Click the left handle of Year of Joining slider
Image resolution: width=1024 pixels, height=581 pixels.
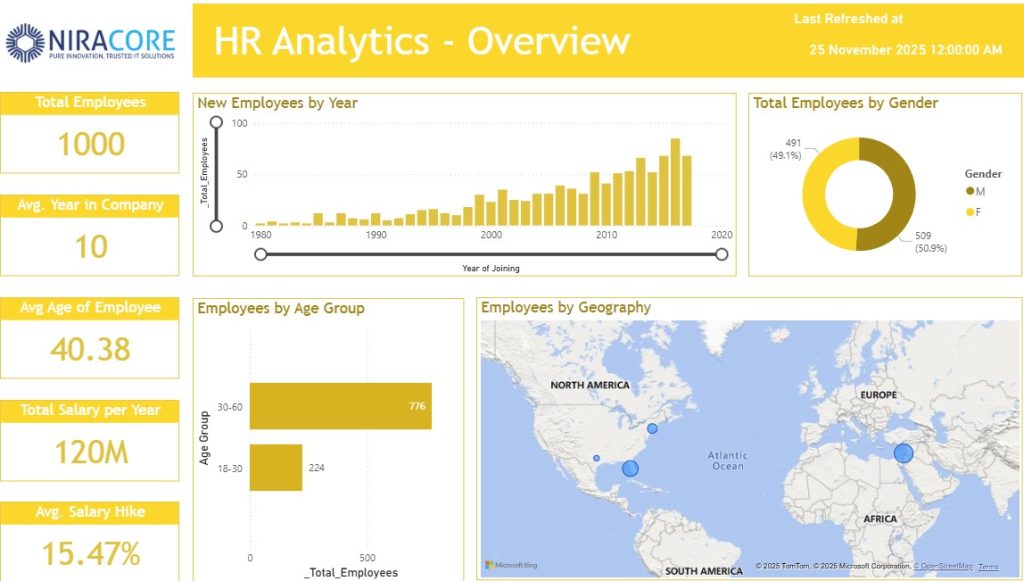(261, 255)
